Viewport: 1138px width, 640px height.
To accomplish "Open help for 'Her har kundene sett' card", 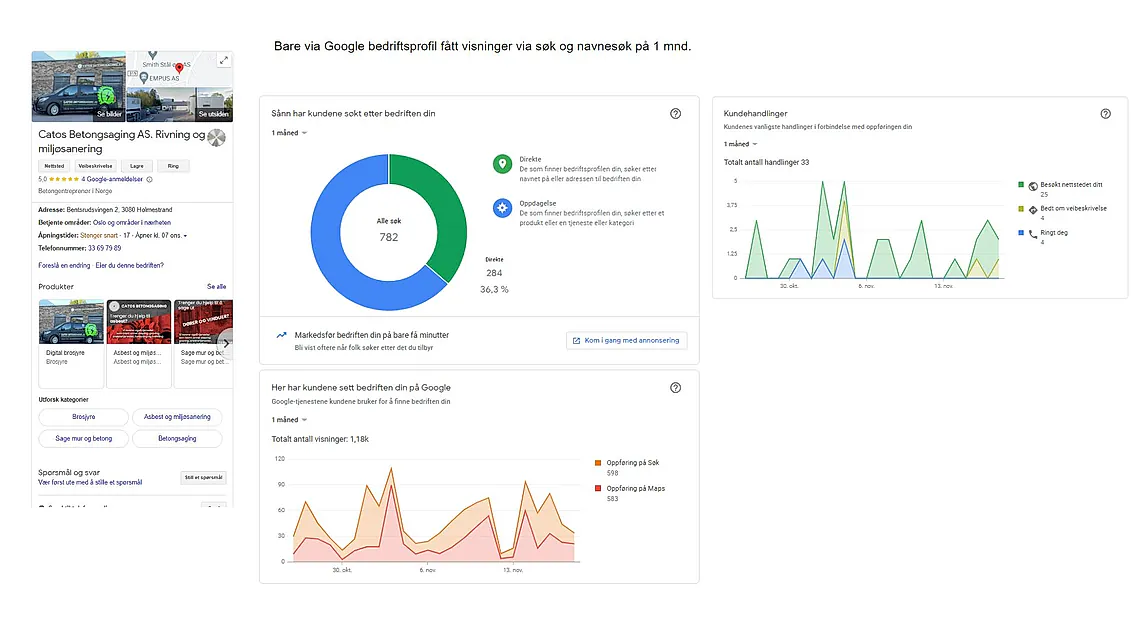I will (676, 387).
